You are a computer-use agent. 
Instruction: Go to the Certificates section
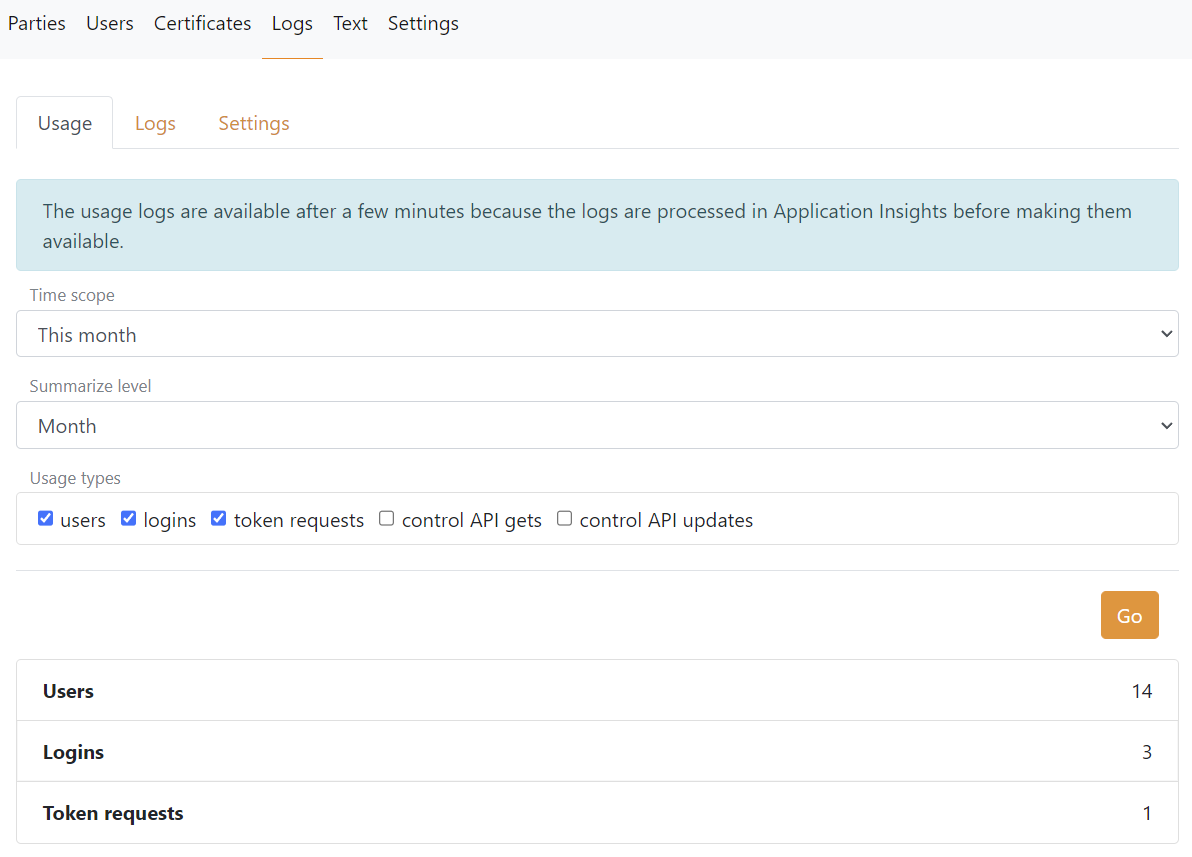pyautogui.click(x=202, y=23)
